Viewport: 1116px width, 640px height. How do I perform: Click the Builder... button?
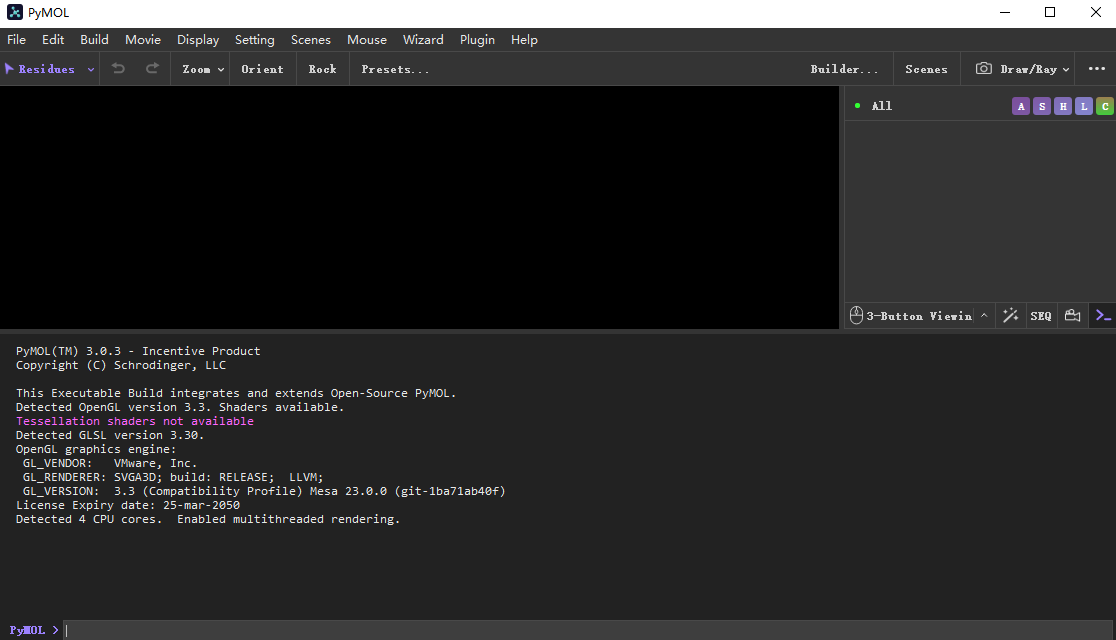[844, 69]
